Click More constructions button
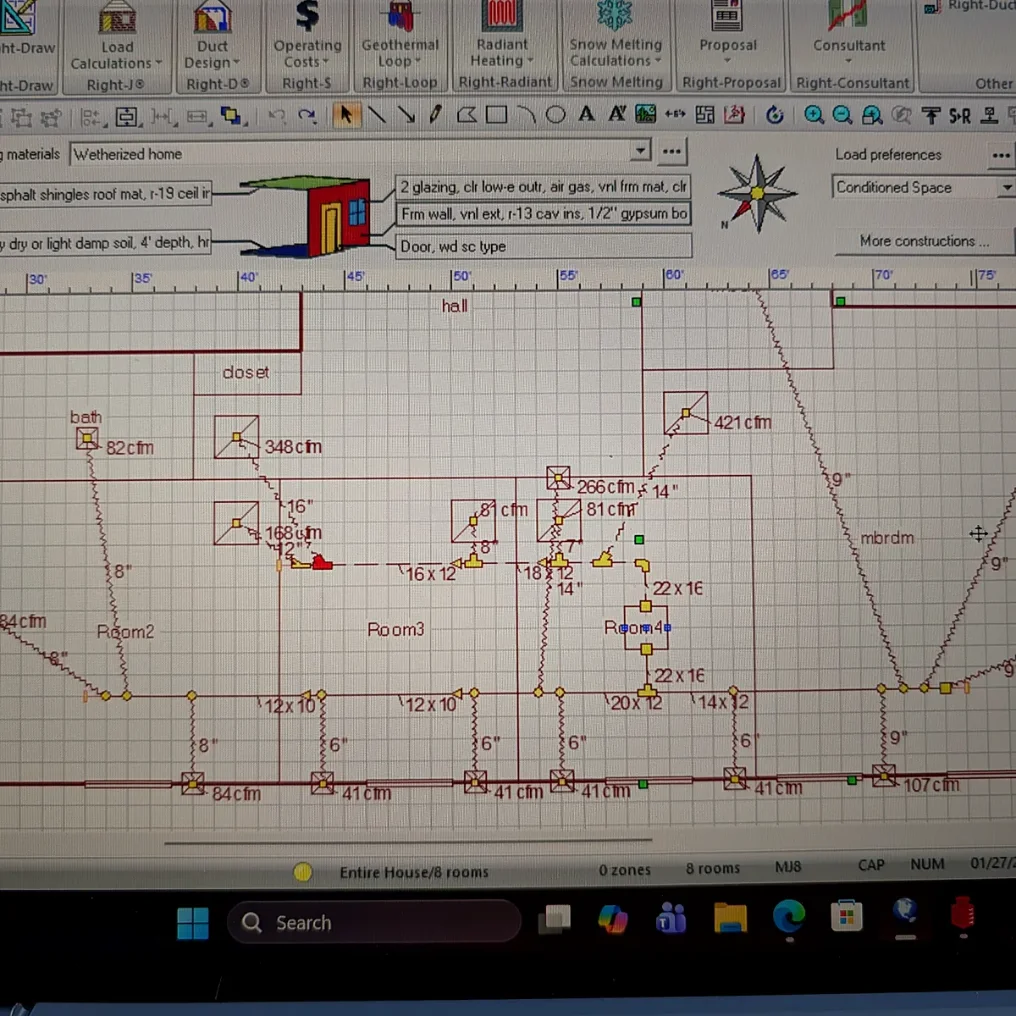Screen dimensions: 1016x1016 pyautogui.click(x=924, y=241)
